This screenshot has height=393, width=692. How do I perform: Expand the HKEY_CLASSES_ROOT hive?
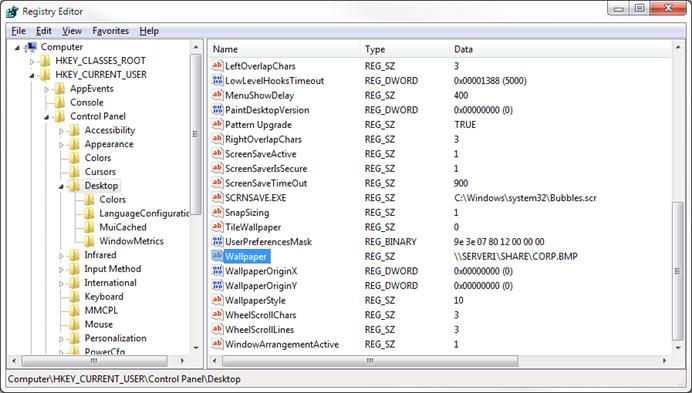[32, 61]
